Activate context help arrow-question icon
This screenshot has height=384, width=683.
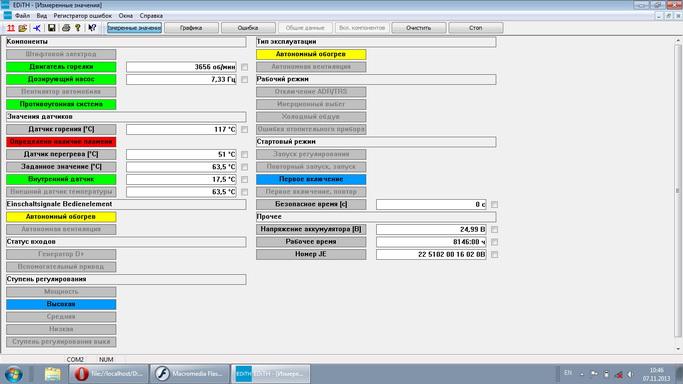[x=92, y=28]
